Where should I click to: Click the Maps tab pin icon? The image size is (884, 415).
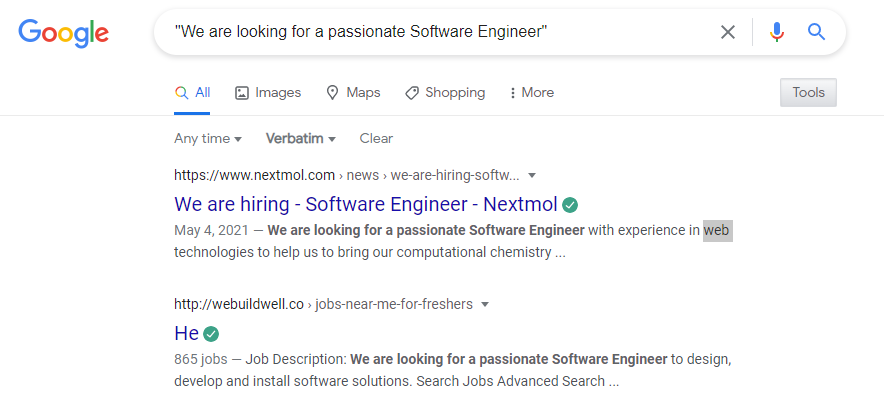333,92
